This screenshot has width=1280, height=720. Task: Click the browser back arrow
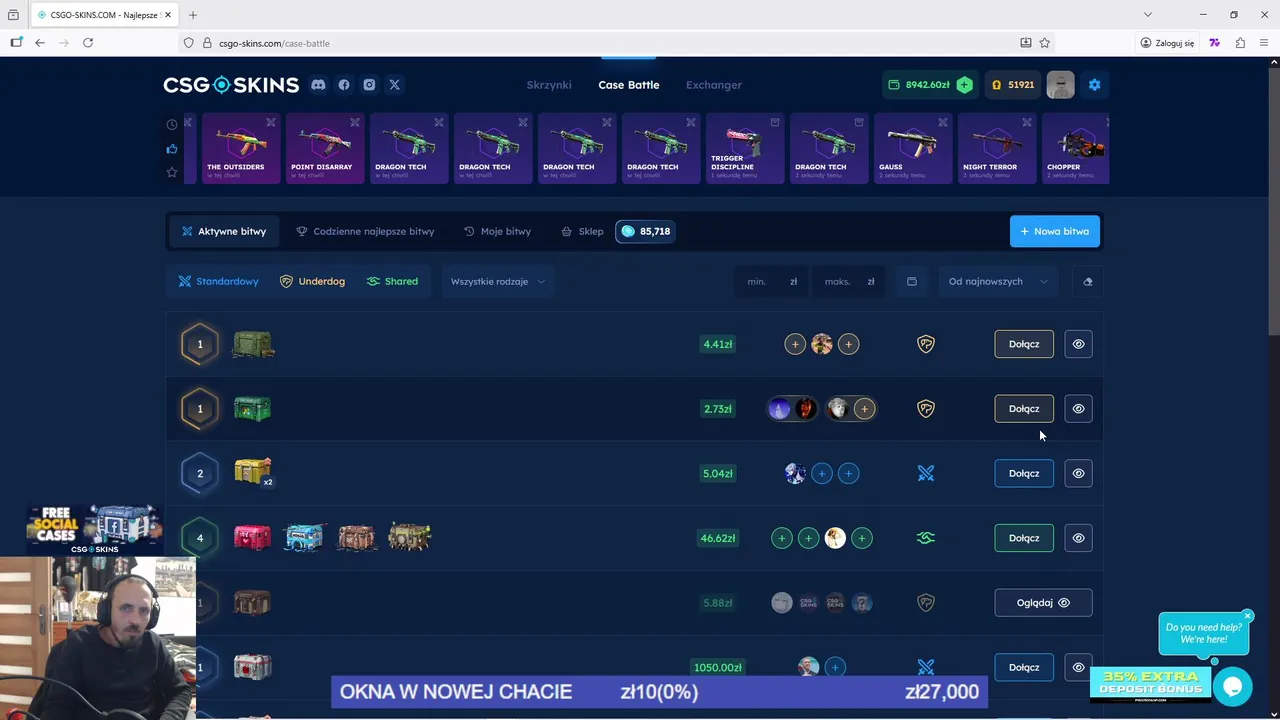tap(40, 43)
